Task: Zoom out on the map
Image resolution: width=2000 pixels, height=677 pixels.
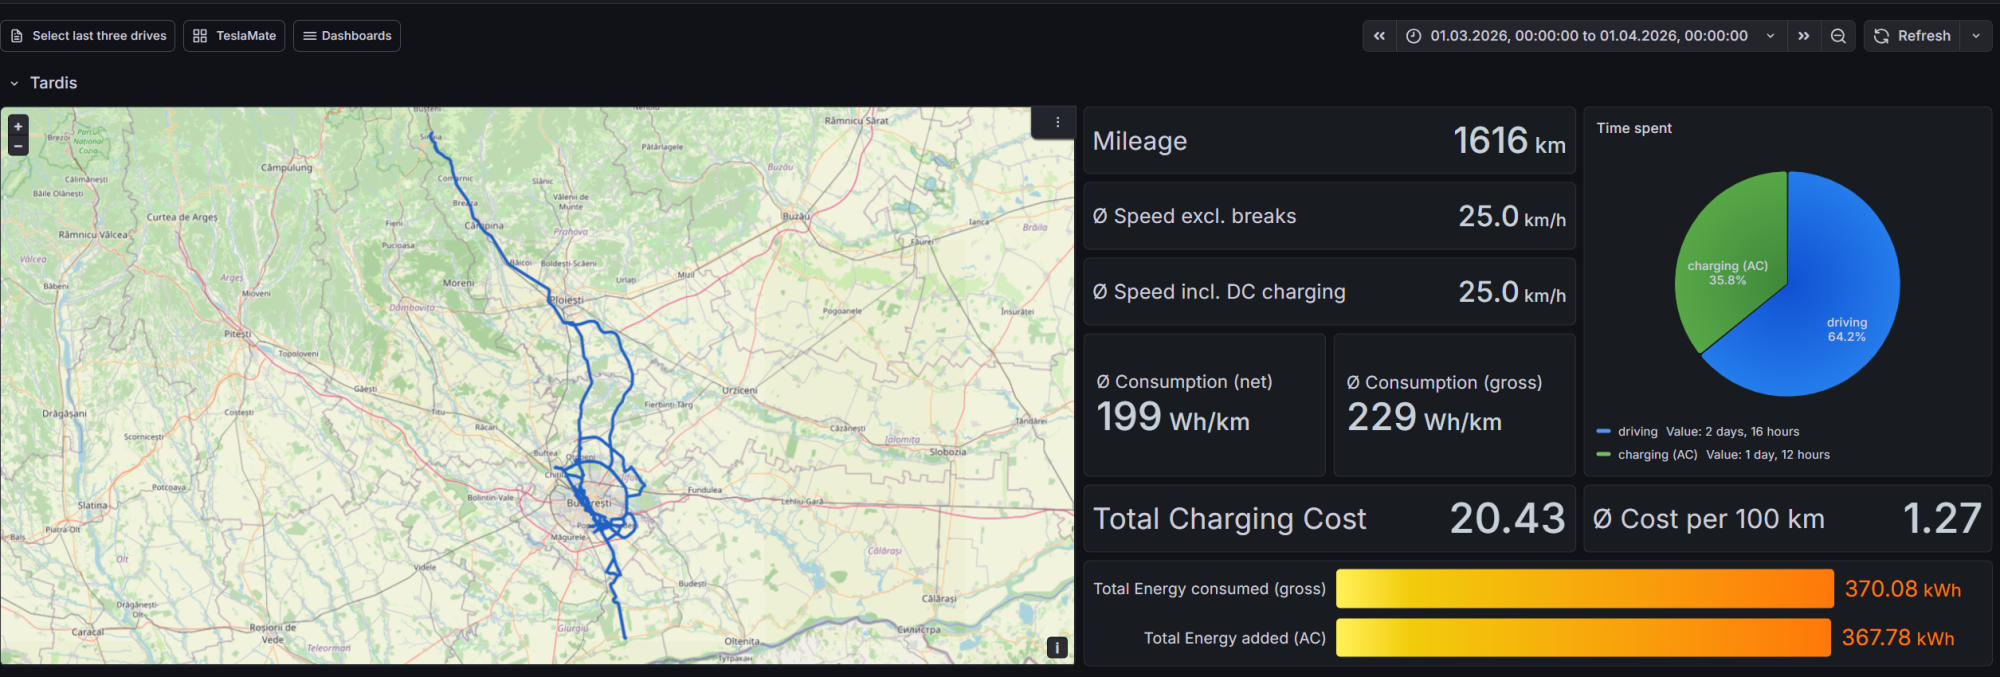Action: (18, 146)
